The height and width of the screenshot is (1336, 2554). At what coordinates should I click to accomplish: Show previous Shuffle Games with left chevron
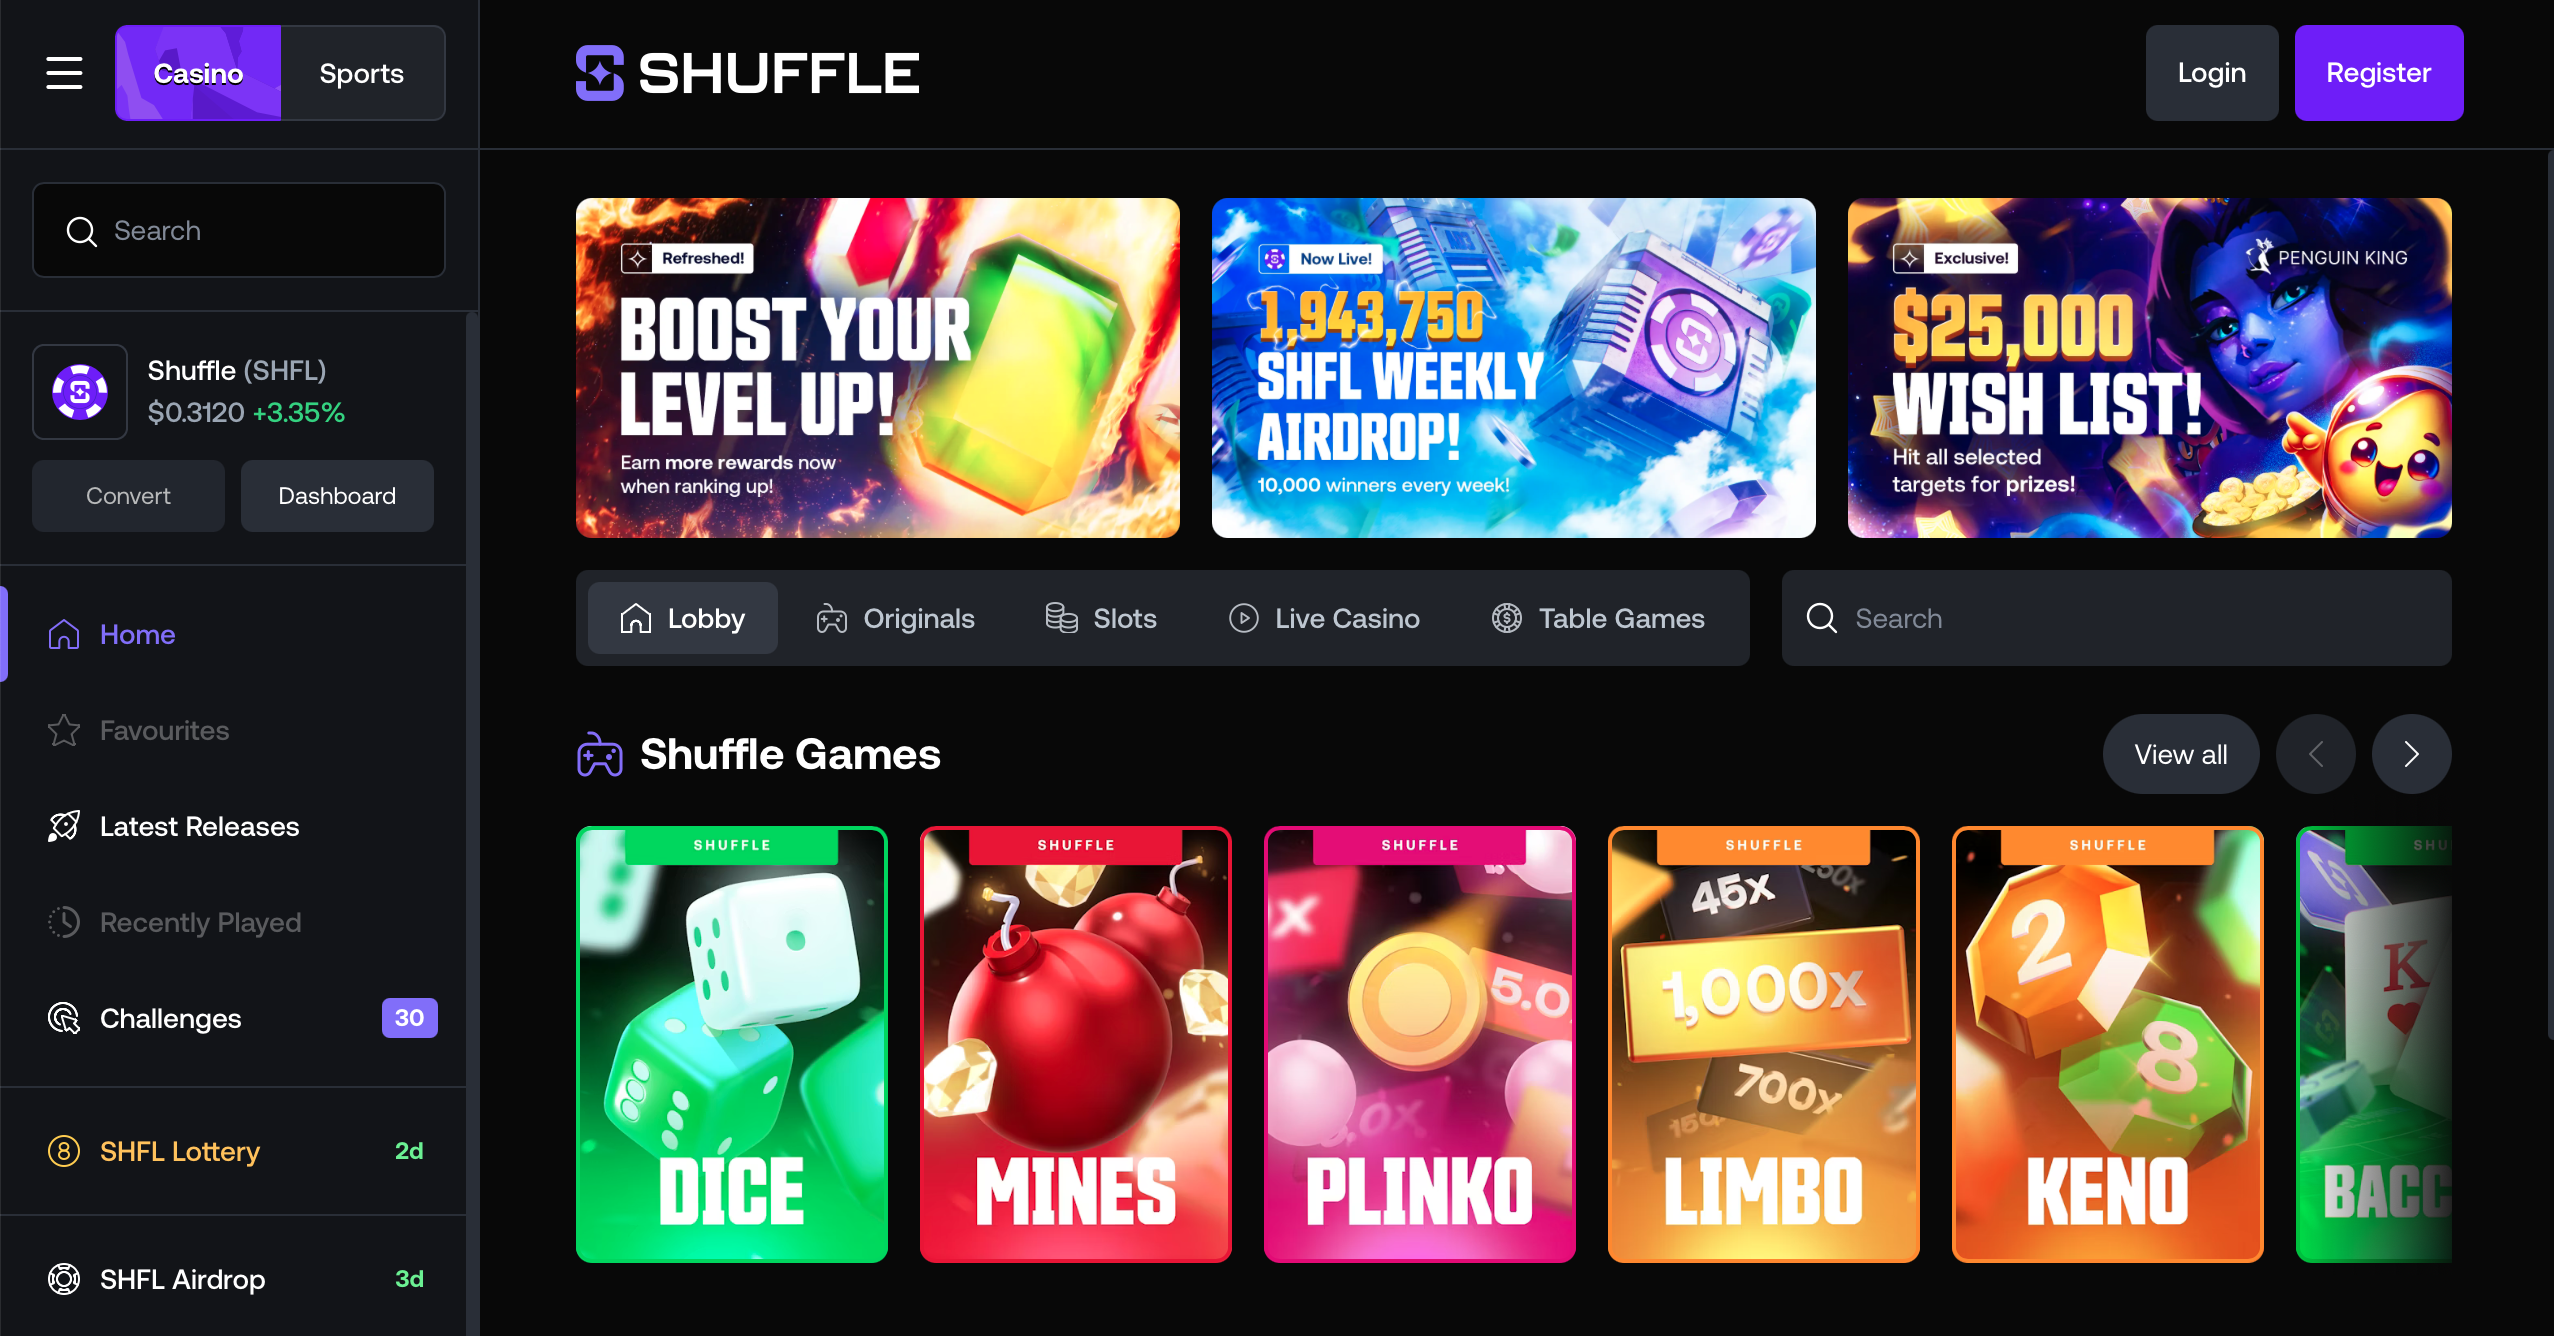(2315, 754)
